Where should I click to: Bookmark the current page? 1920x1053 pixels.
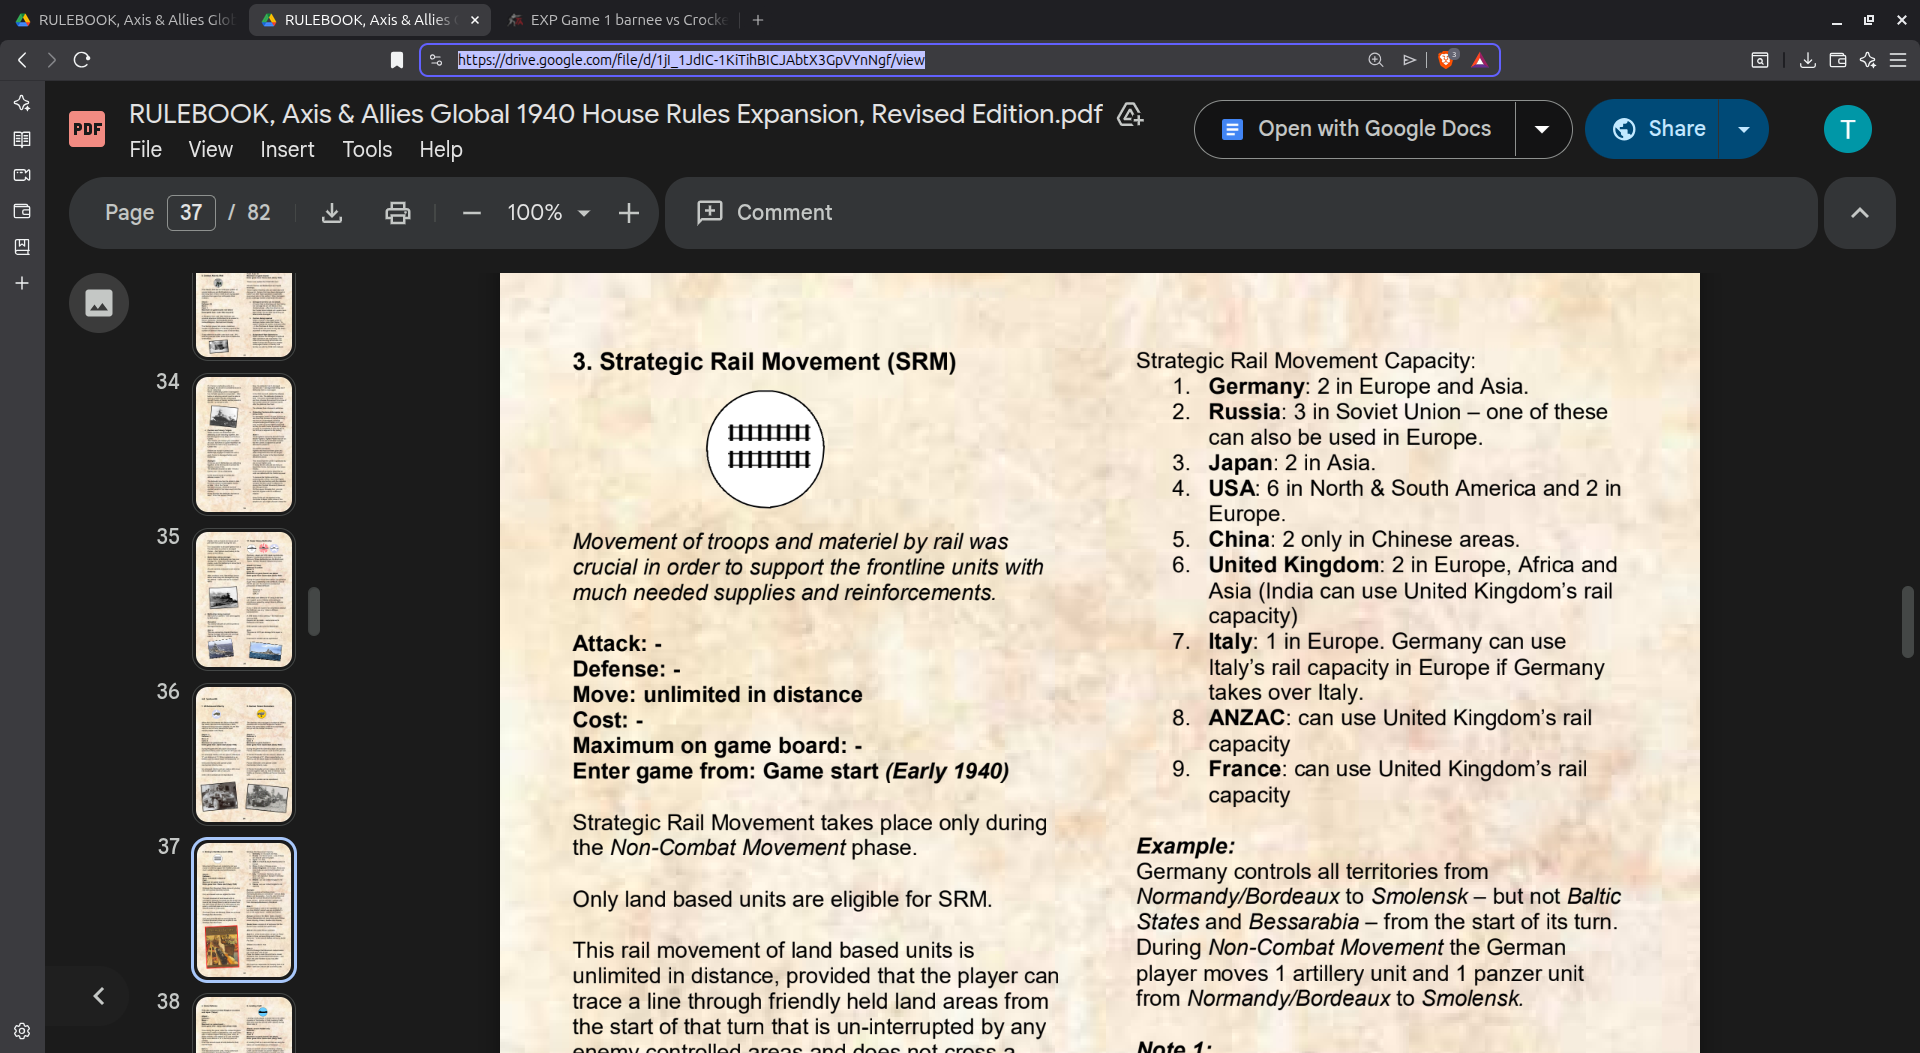point(396,60)
